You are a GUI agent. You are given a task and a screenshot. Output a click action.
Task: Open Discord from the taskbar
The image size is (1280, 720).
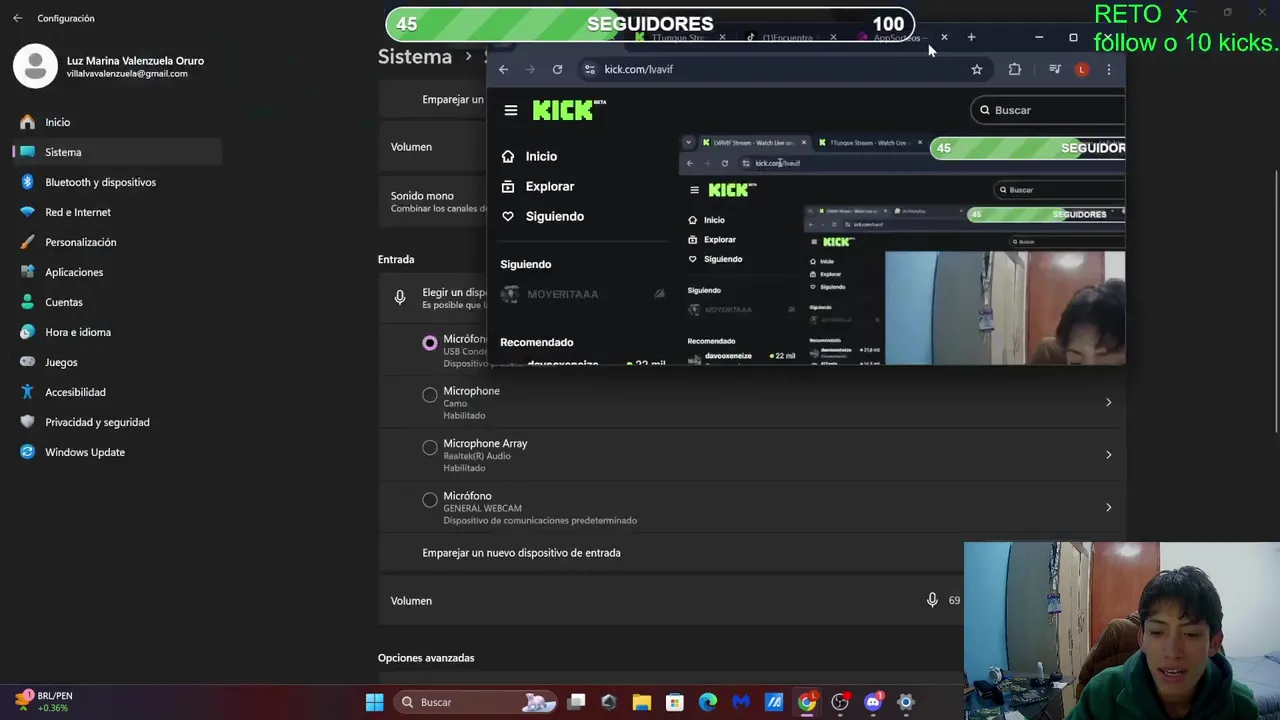873,702
